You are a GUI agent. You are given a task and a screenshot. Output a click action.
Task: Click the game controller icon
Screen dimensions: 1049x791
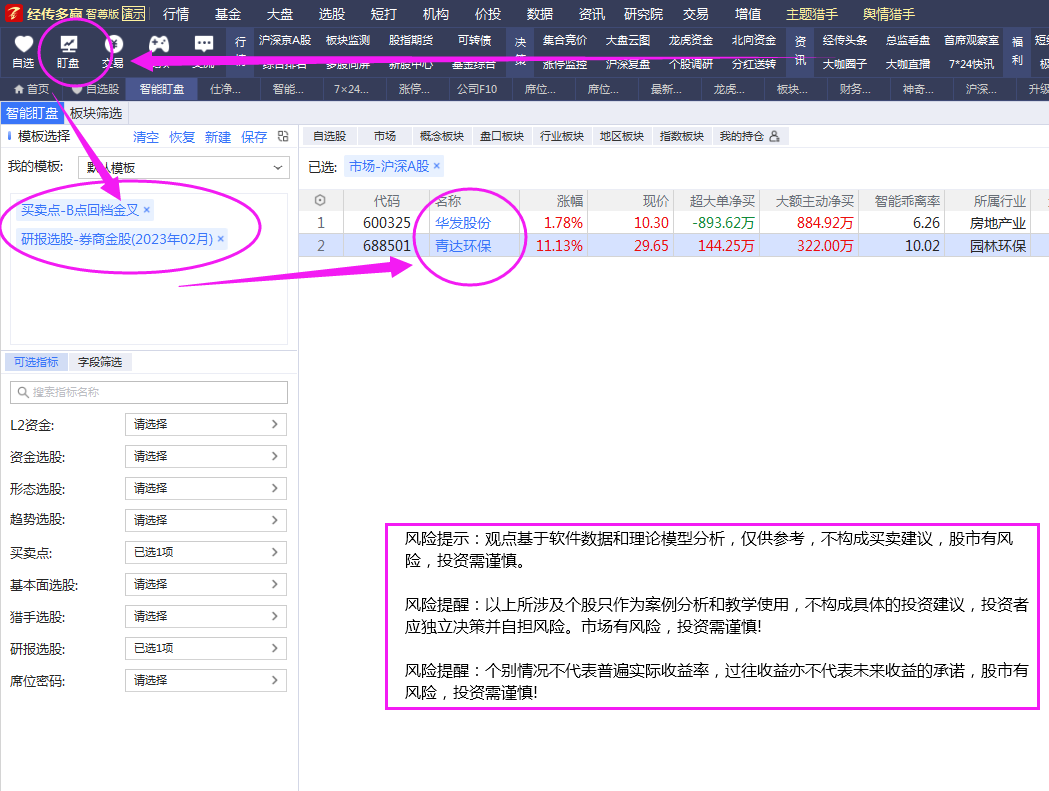[159, 44]
